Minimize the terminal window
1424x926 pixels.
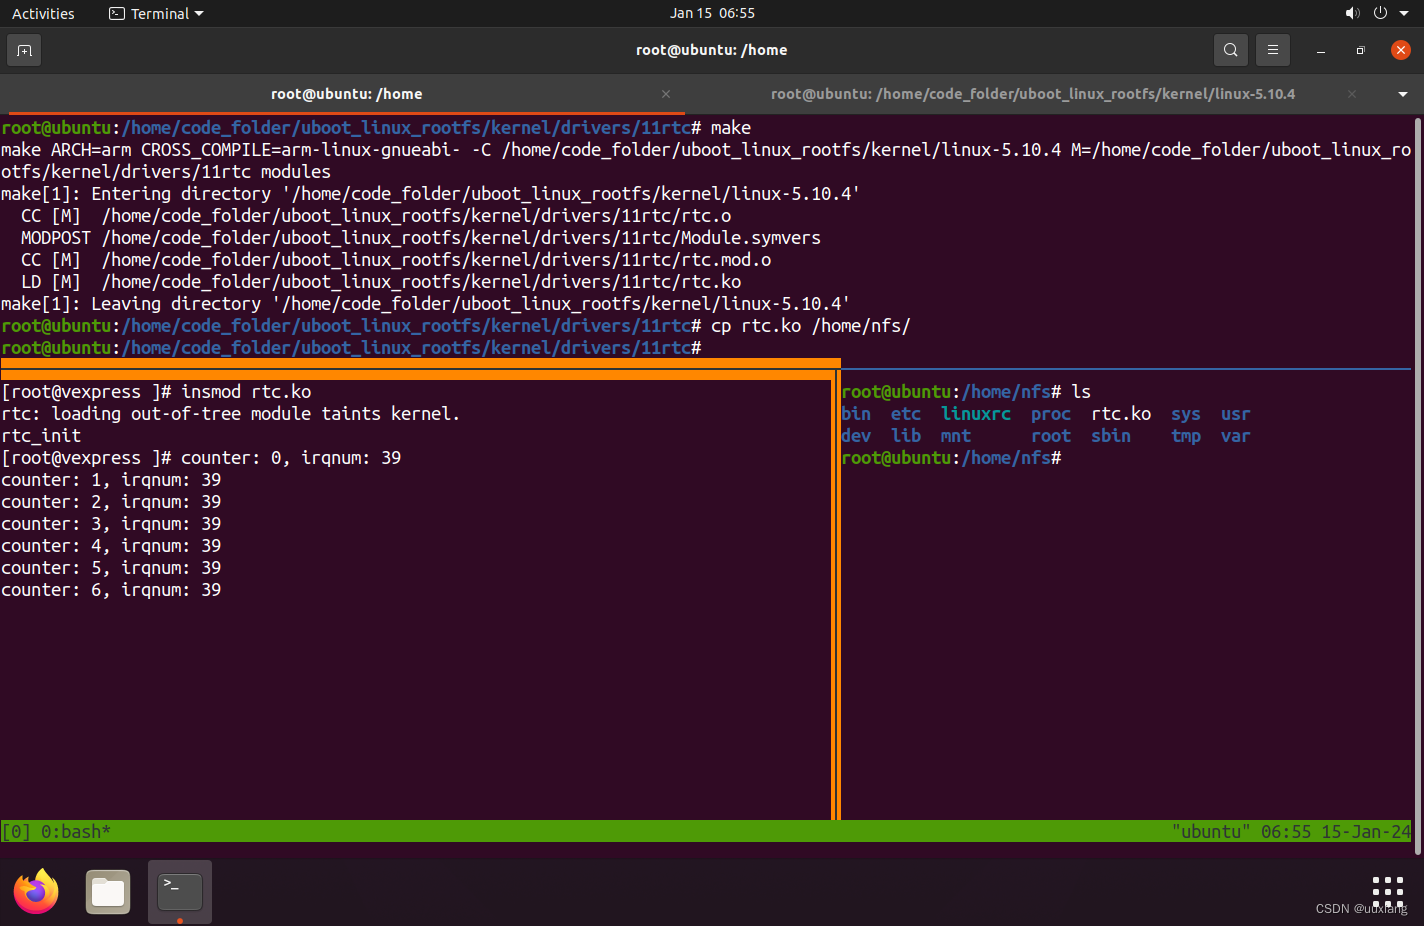1321,50
